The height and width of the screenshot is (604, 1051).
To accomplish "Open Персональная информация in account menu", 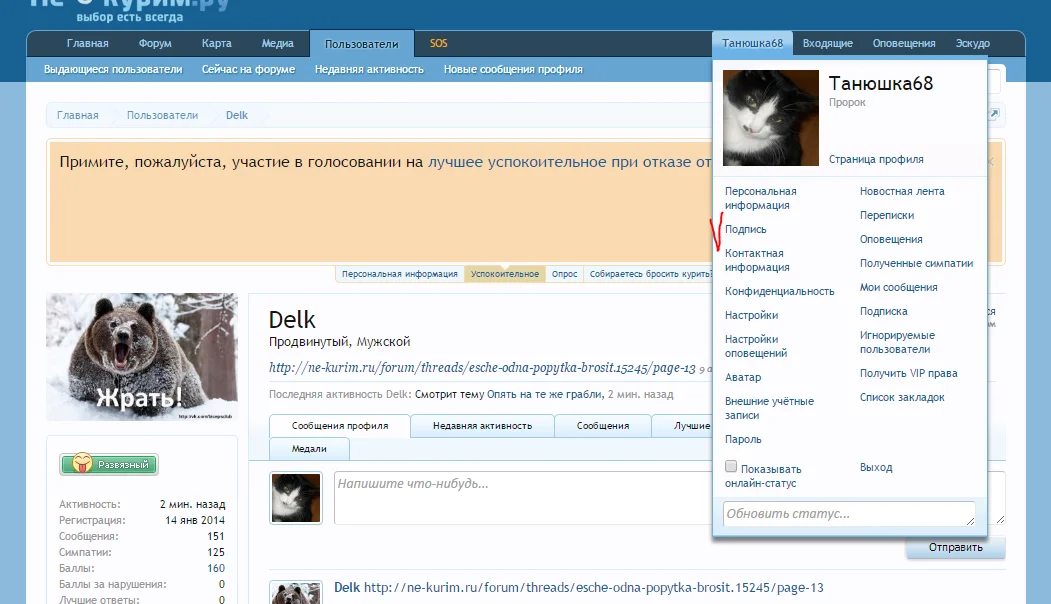I will point(760,198).
